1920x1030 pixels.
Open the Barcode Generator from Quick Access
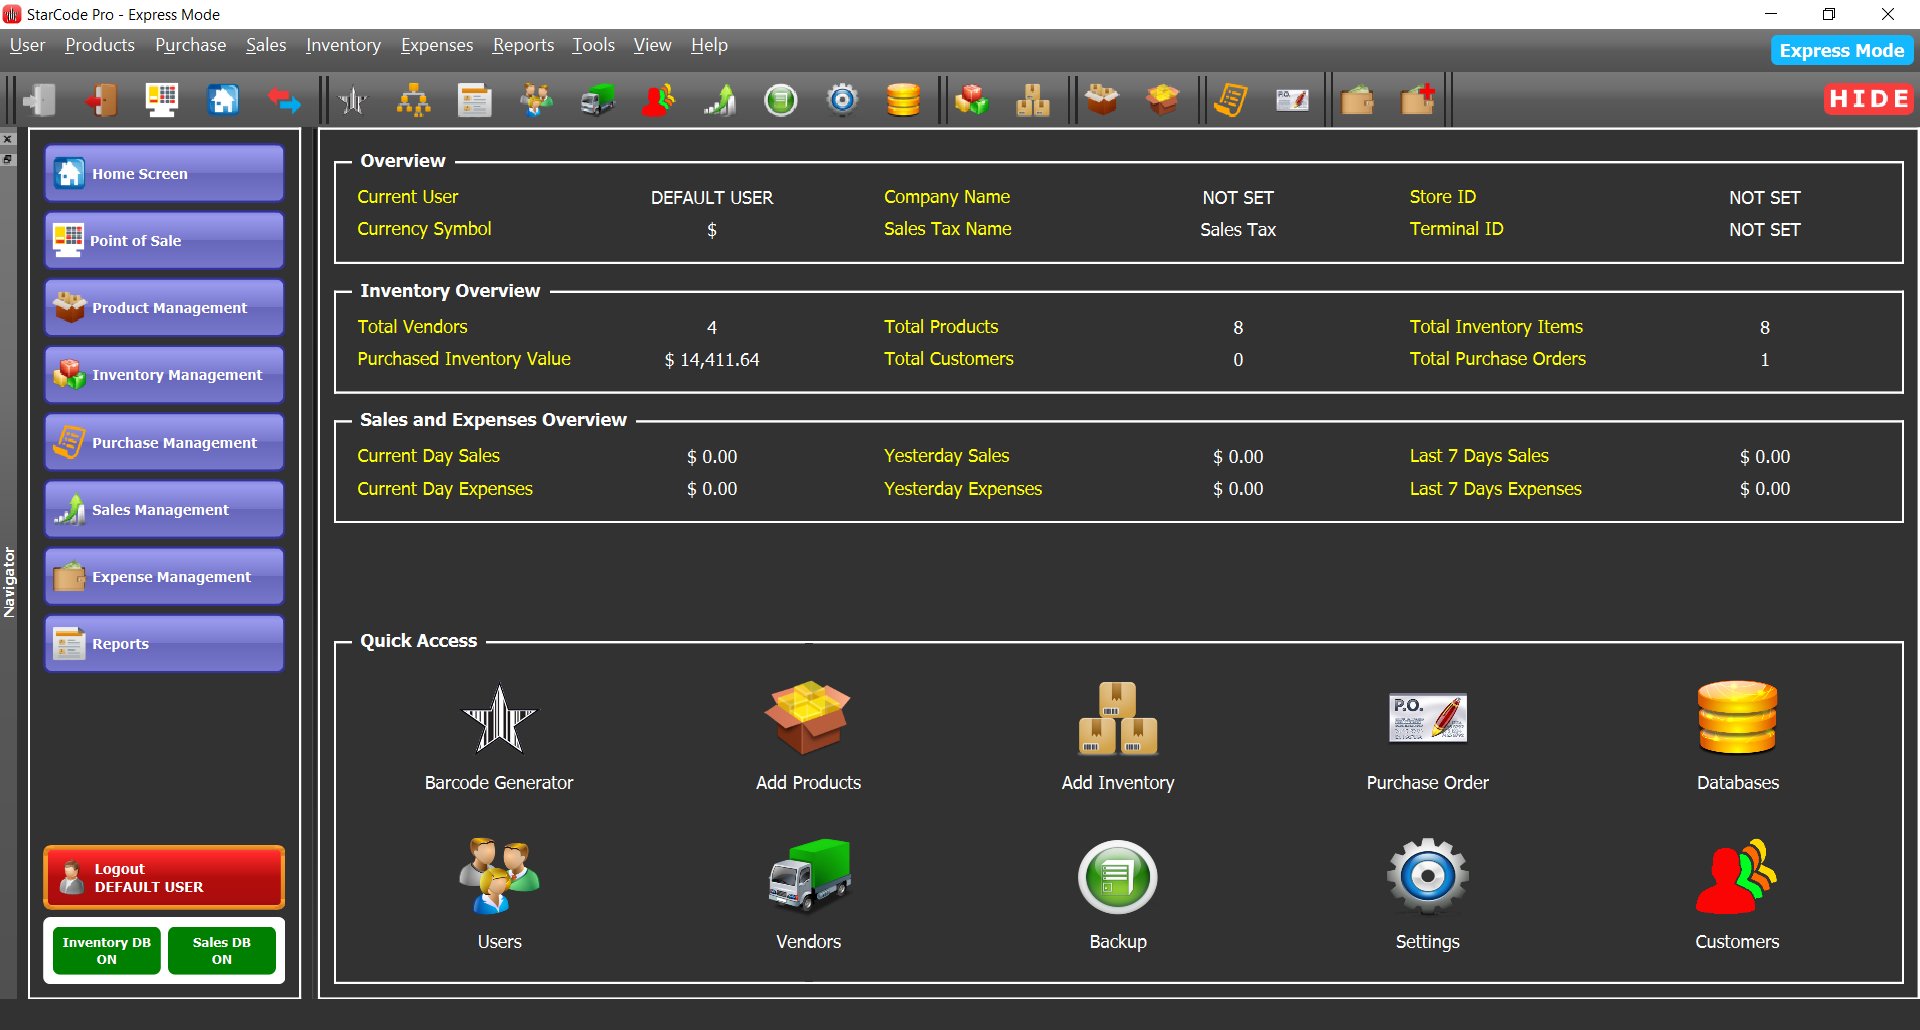(499, 717)
